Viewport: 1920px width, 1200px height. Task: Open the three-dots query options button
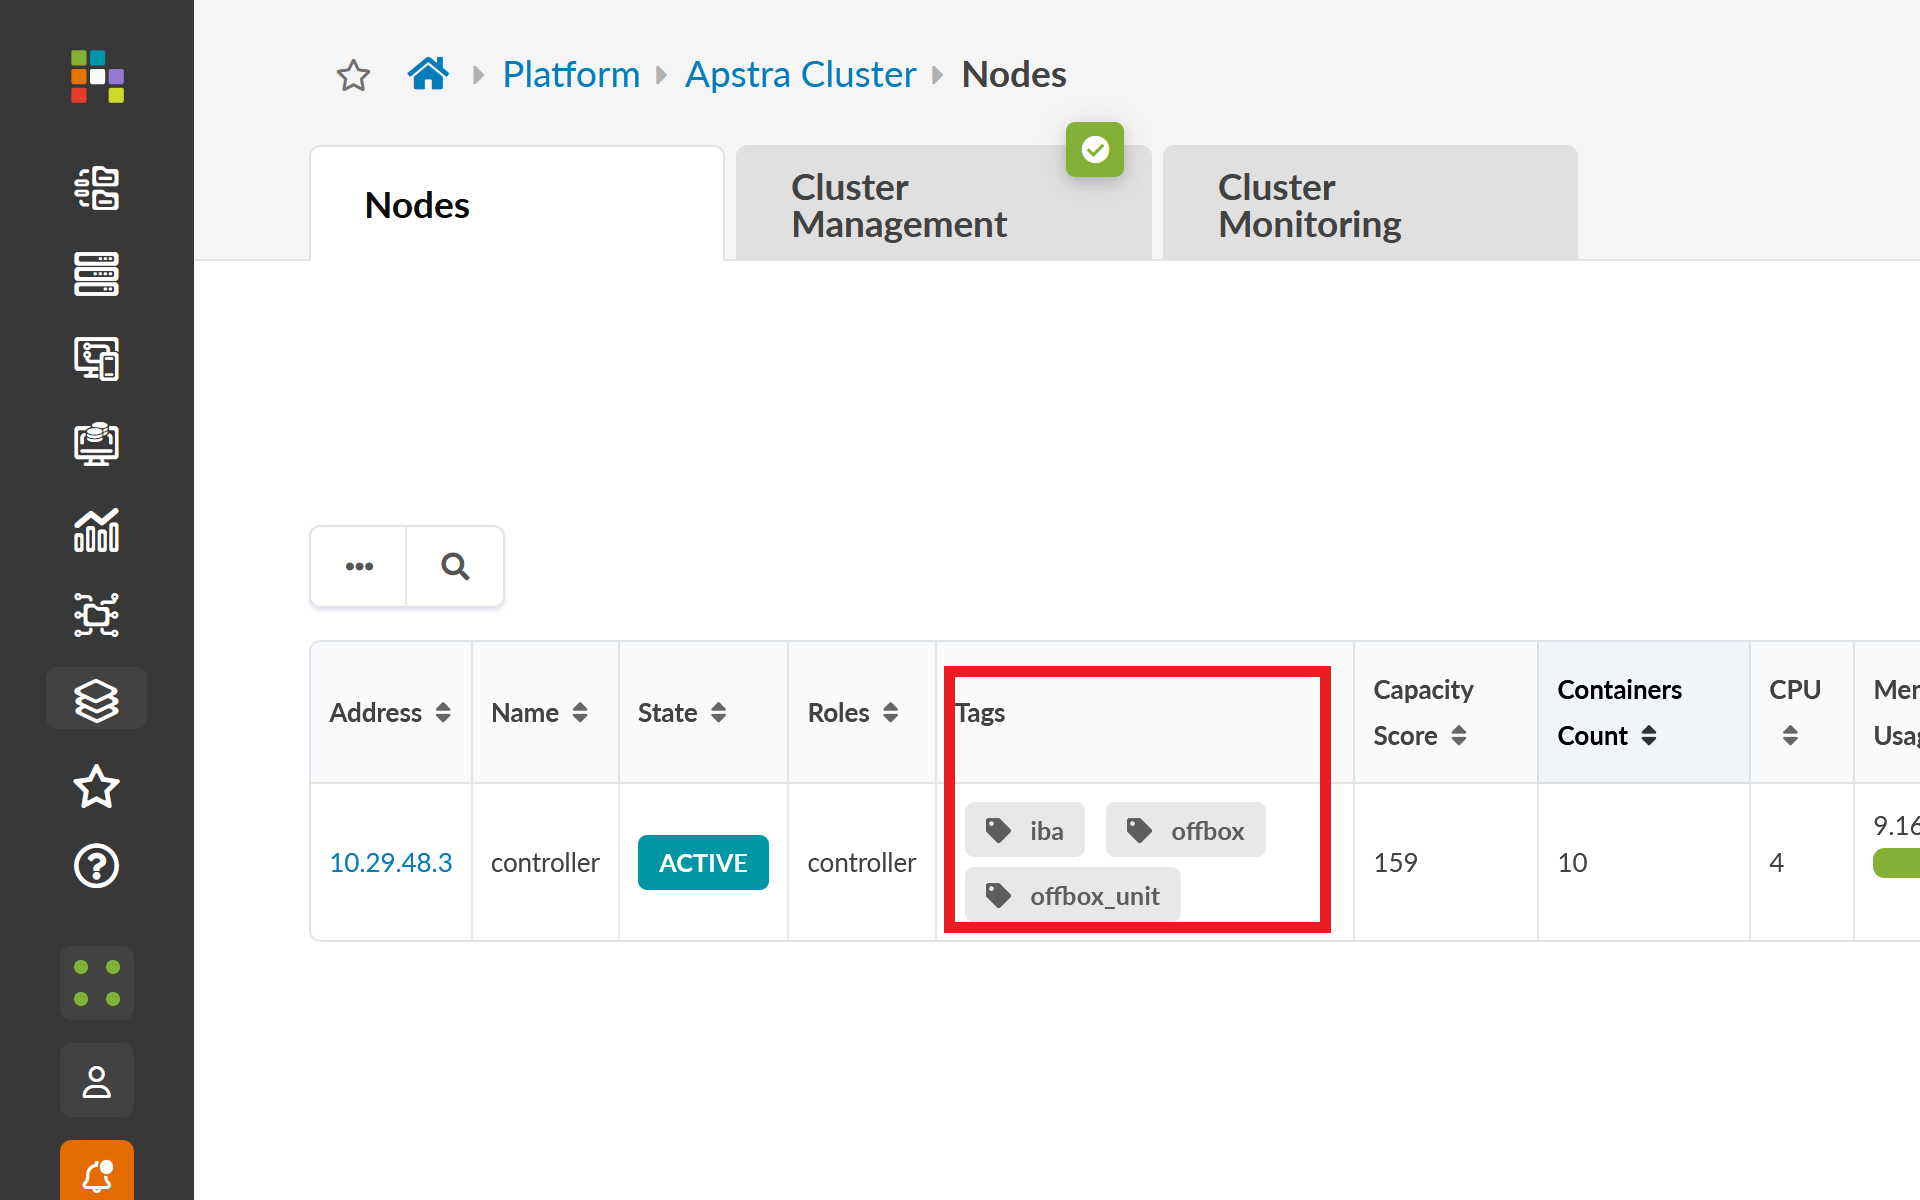pos(359,567)
